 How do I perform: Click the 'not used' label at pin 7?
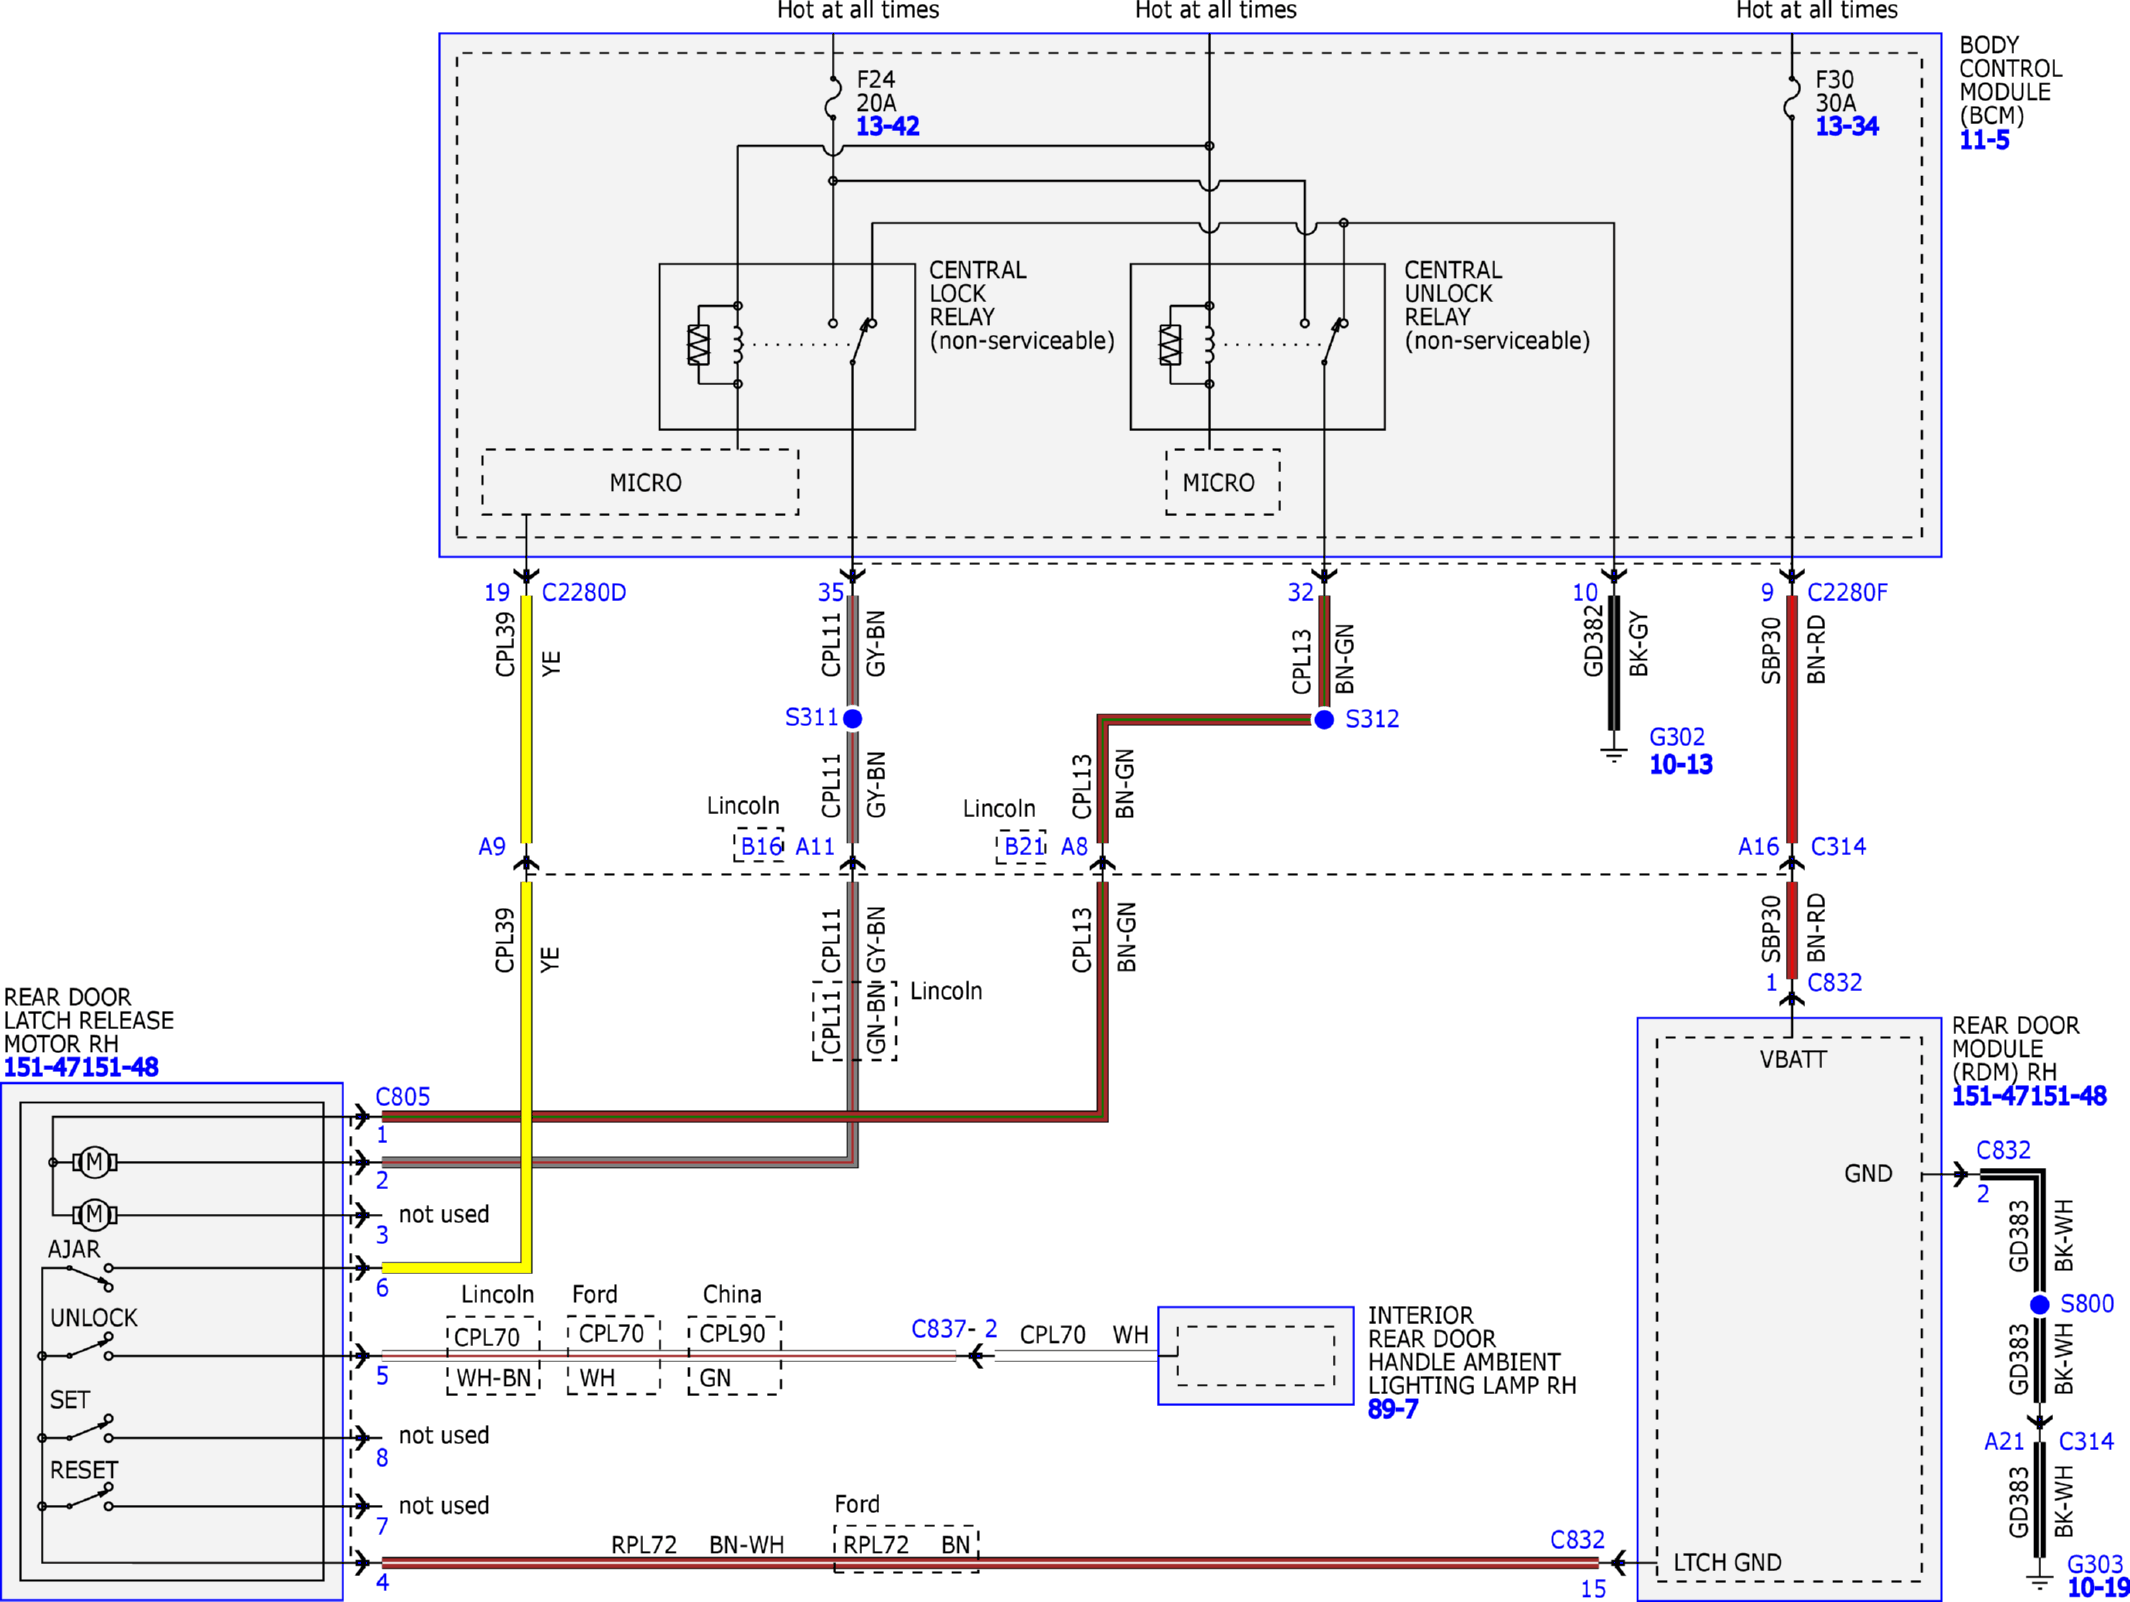[x=444, y=1506]
